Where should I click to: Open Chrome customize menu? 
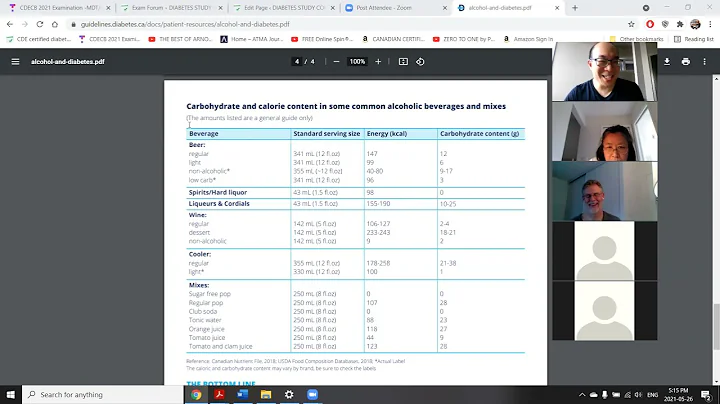[x=710, y=24]
